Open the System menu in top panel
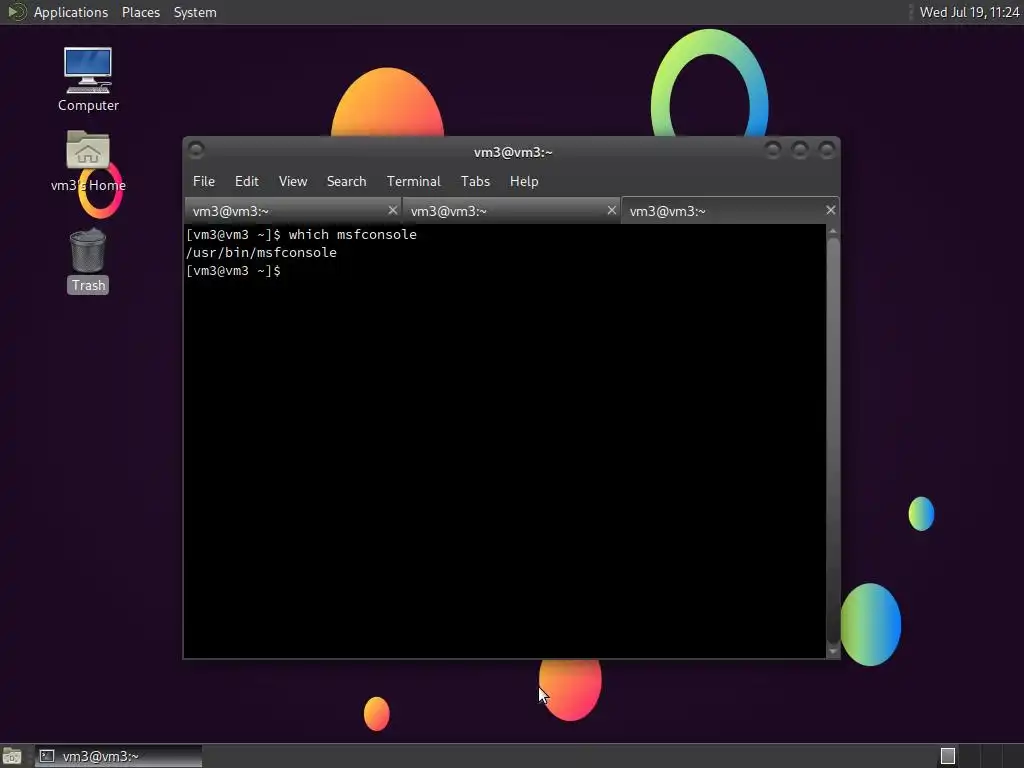This screenshot has height=768, width=1024. click(195, 12)
